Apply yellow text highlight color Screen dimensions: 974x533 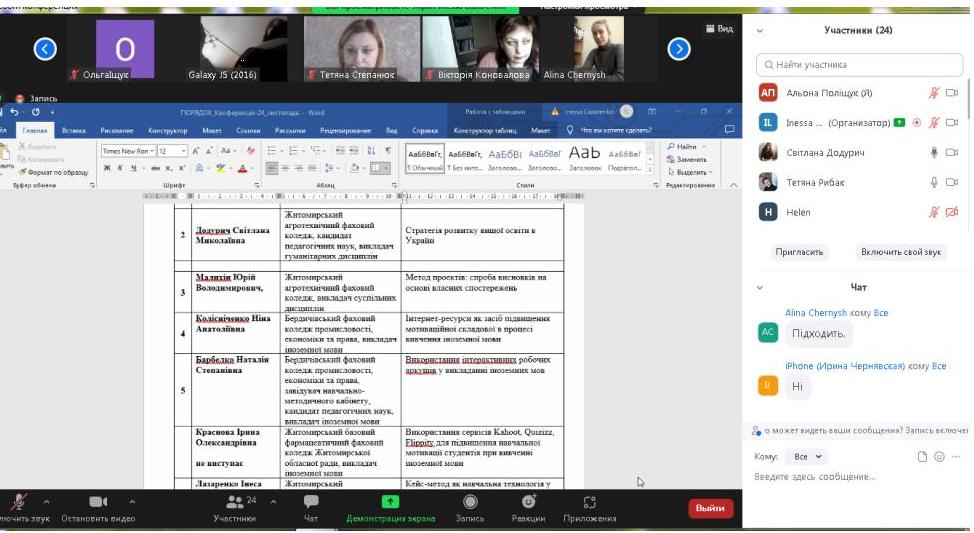click(219, 168)
